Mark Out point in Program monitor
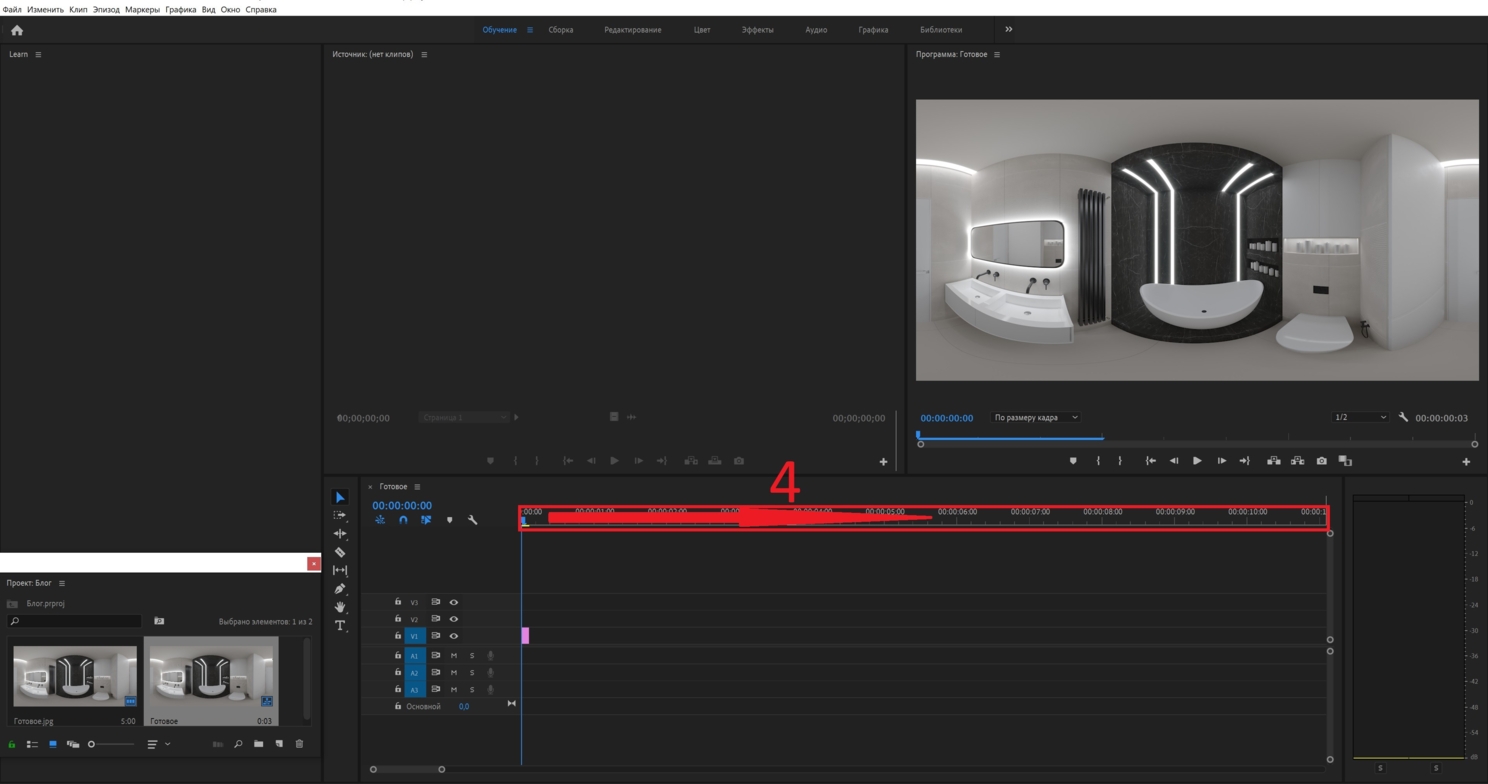This screenshot has width=1488, height=784. pyautogui.click(x=1120, y=461)
